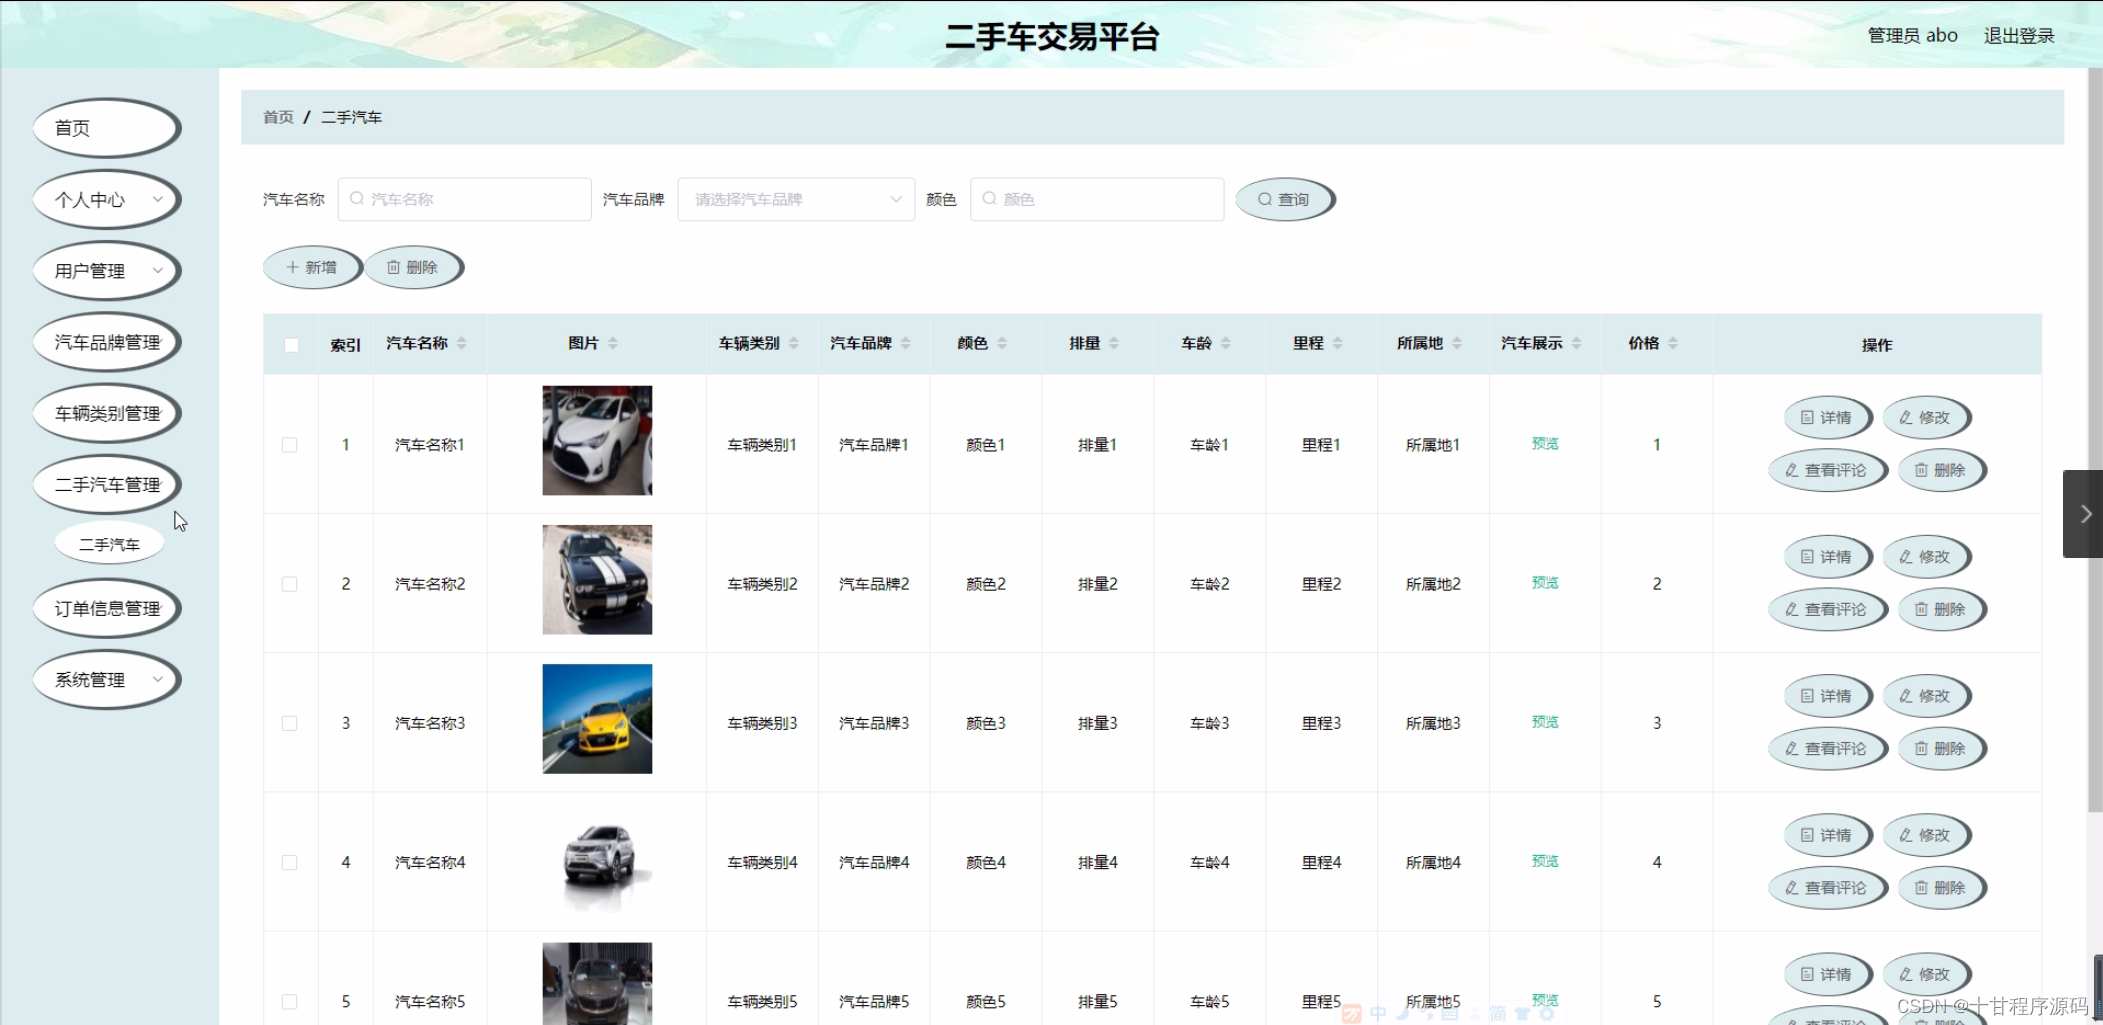Open 订单信息管理 from the sidebar

click(106, 608)
